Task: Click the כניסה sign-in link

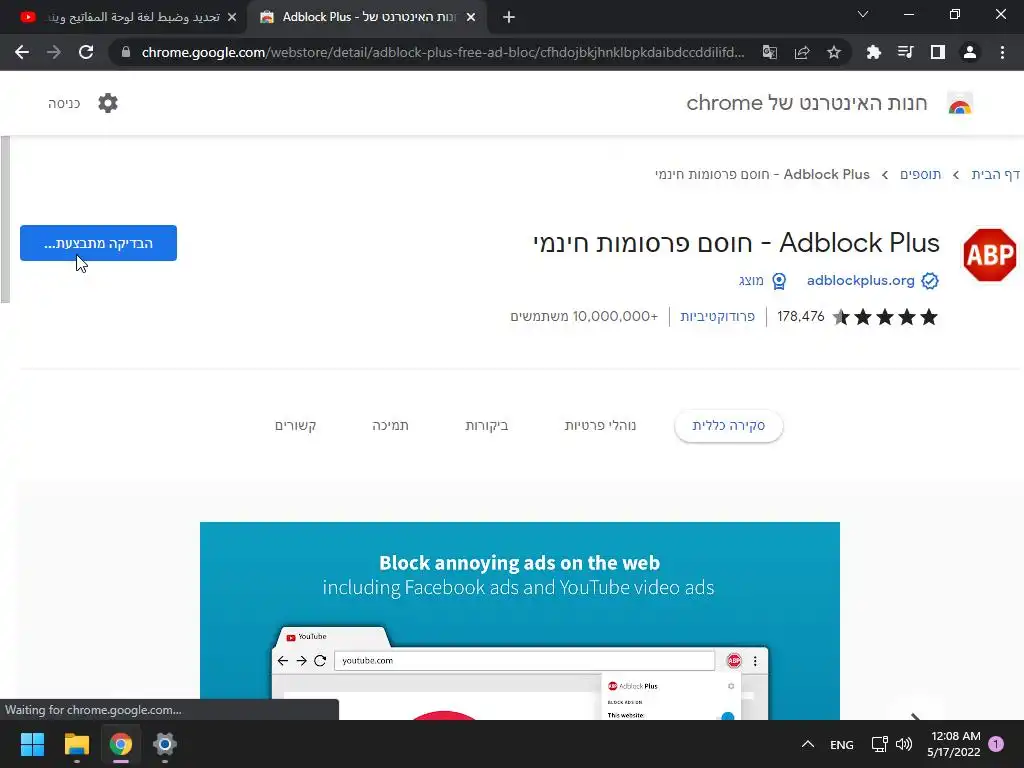Action: pos(64,103)
